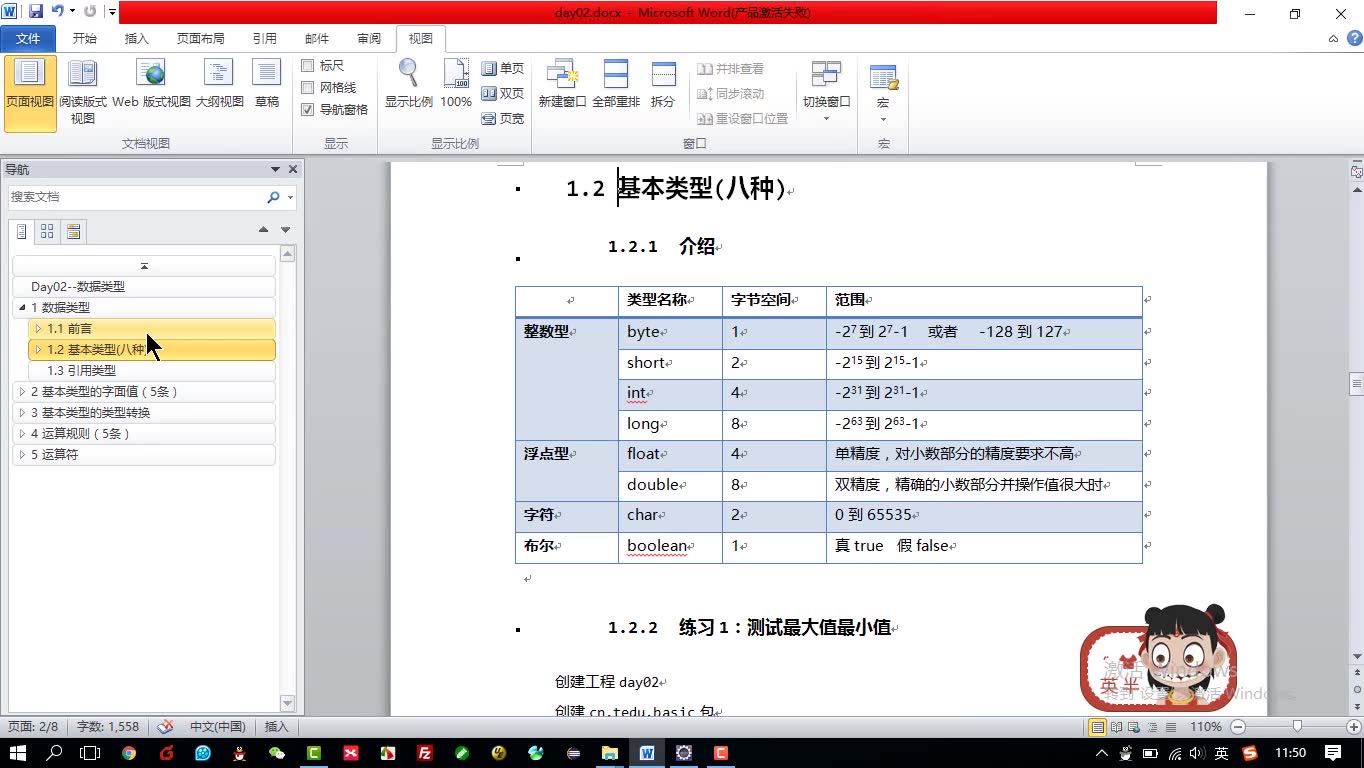The image size is (1364, 768).
Task: Click inside the 搜索文档 search box
Action: (x=140, y=198)
